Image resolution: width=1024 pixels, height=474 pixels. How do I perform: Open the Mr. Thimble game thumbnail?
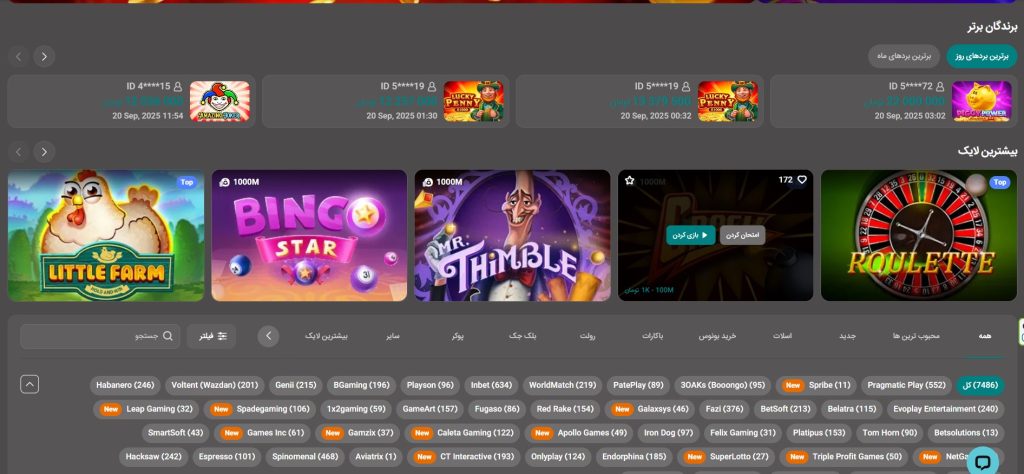tap(513, 236)
